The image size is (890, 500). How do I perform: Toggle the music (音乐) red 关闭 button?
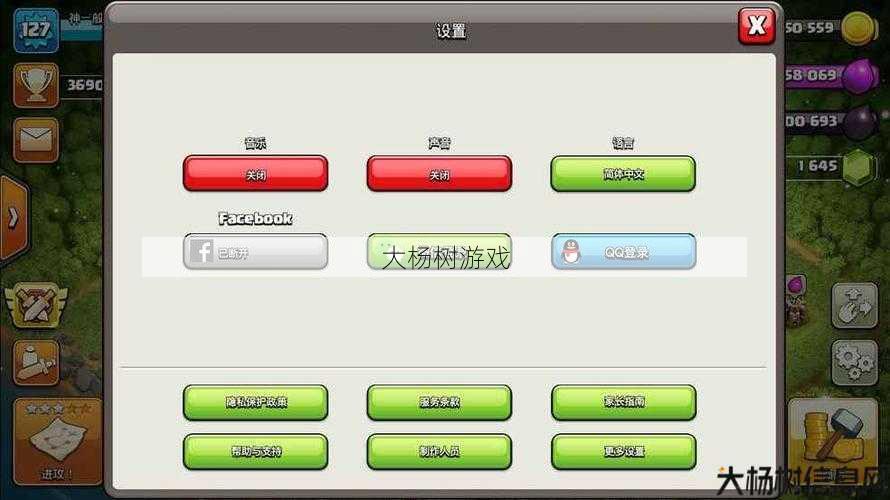255,174
